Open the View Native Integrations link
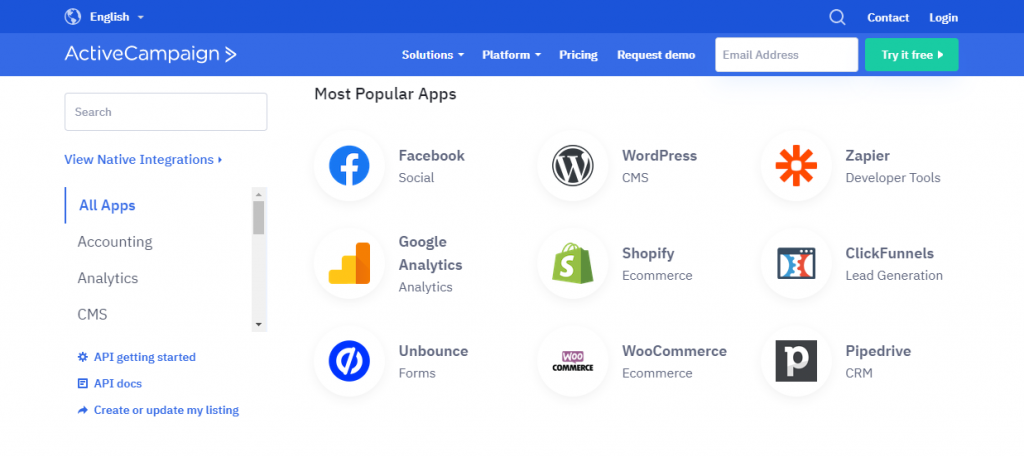The image size is (1024, 457). 143,159
